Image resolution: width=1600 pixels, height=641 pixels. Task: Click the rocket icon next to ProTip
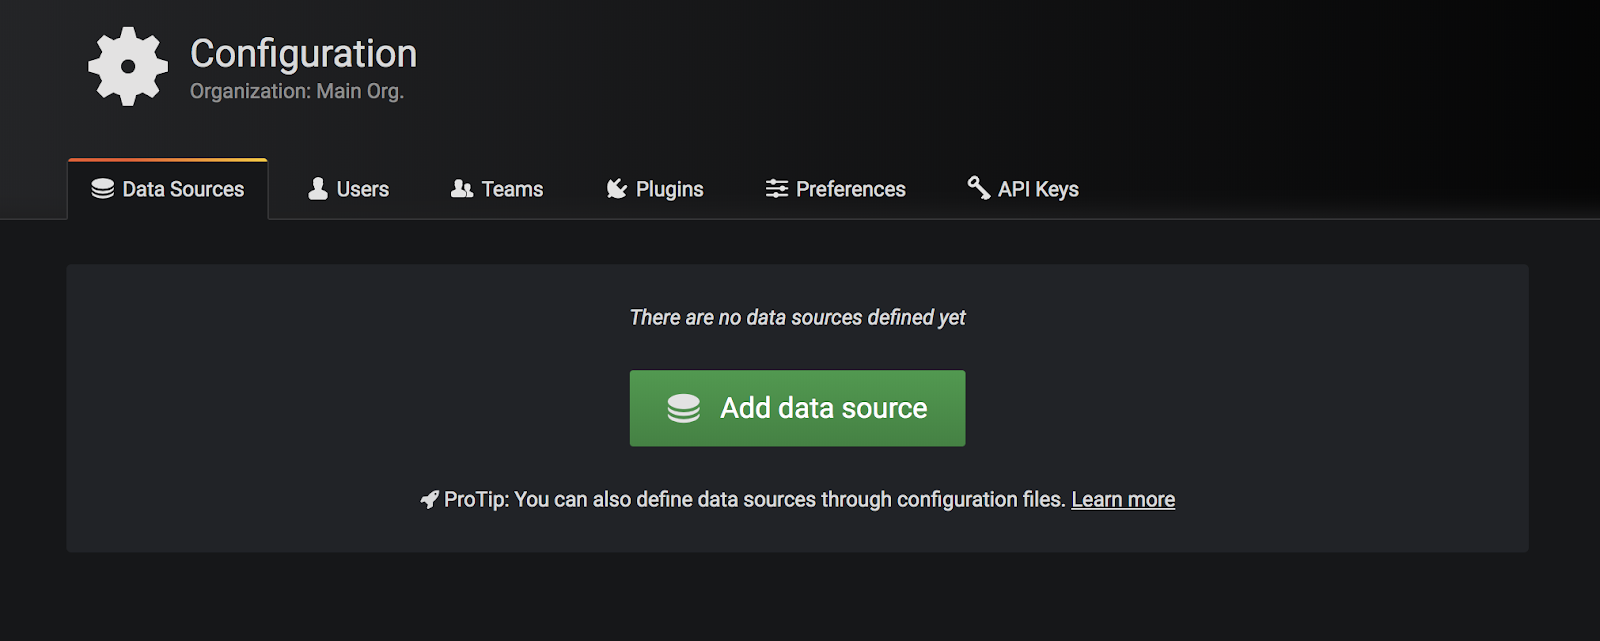[x=430, y=499]
